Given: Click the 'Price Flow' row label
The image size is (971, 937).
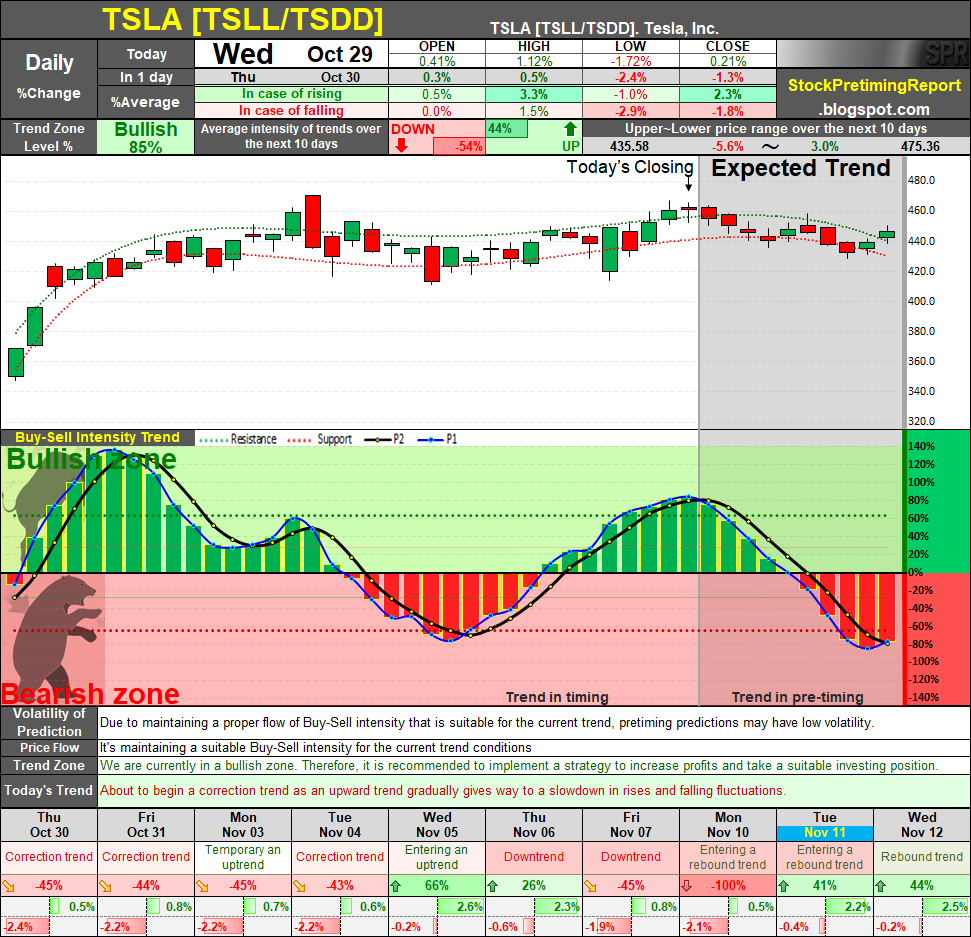Looking at the screenshot, I should coord(49,747).
